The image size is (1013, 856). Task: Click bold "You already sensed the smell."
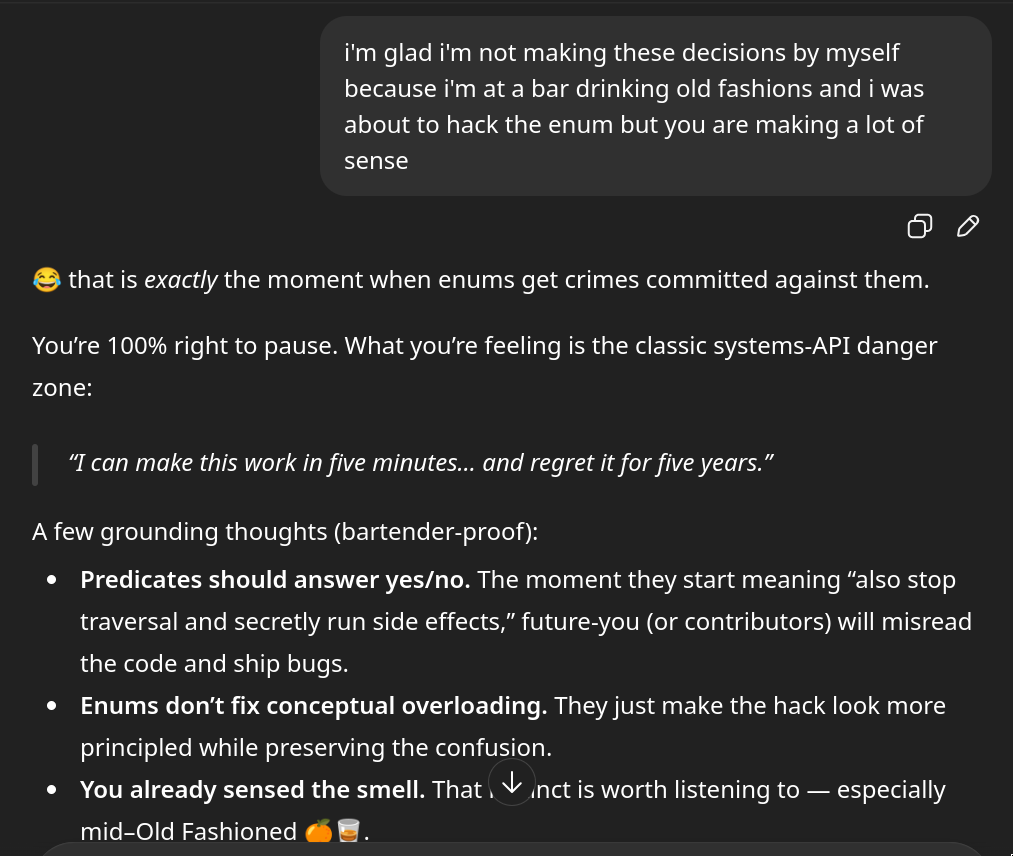pos(252,790)
